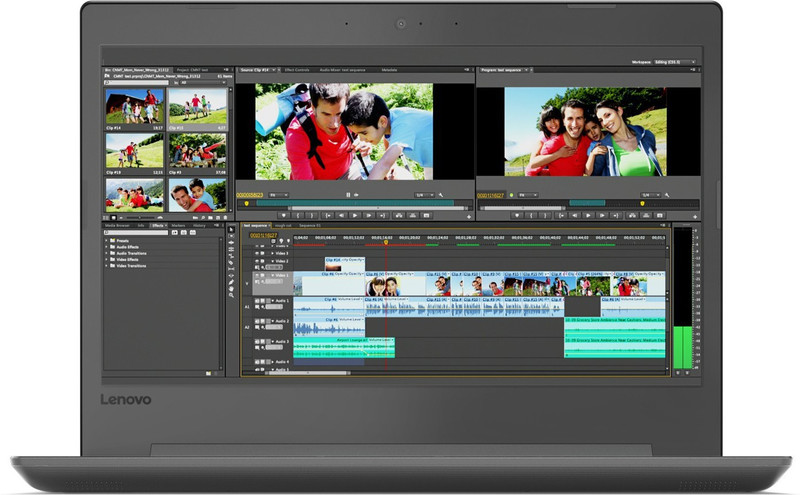
Task: Click the yellow playhead marker on timeline ruler
Action: click(x=386, y=241)
